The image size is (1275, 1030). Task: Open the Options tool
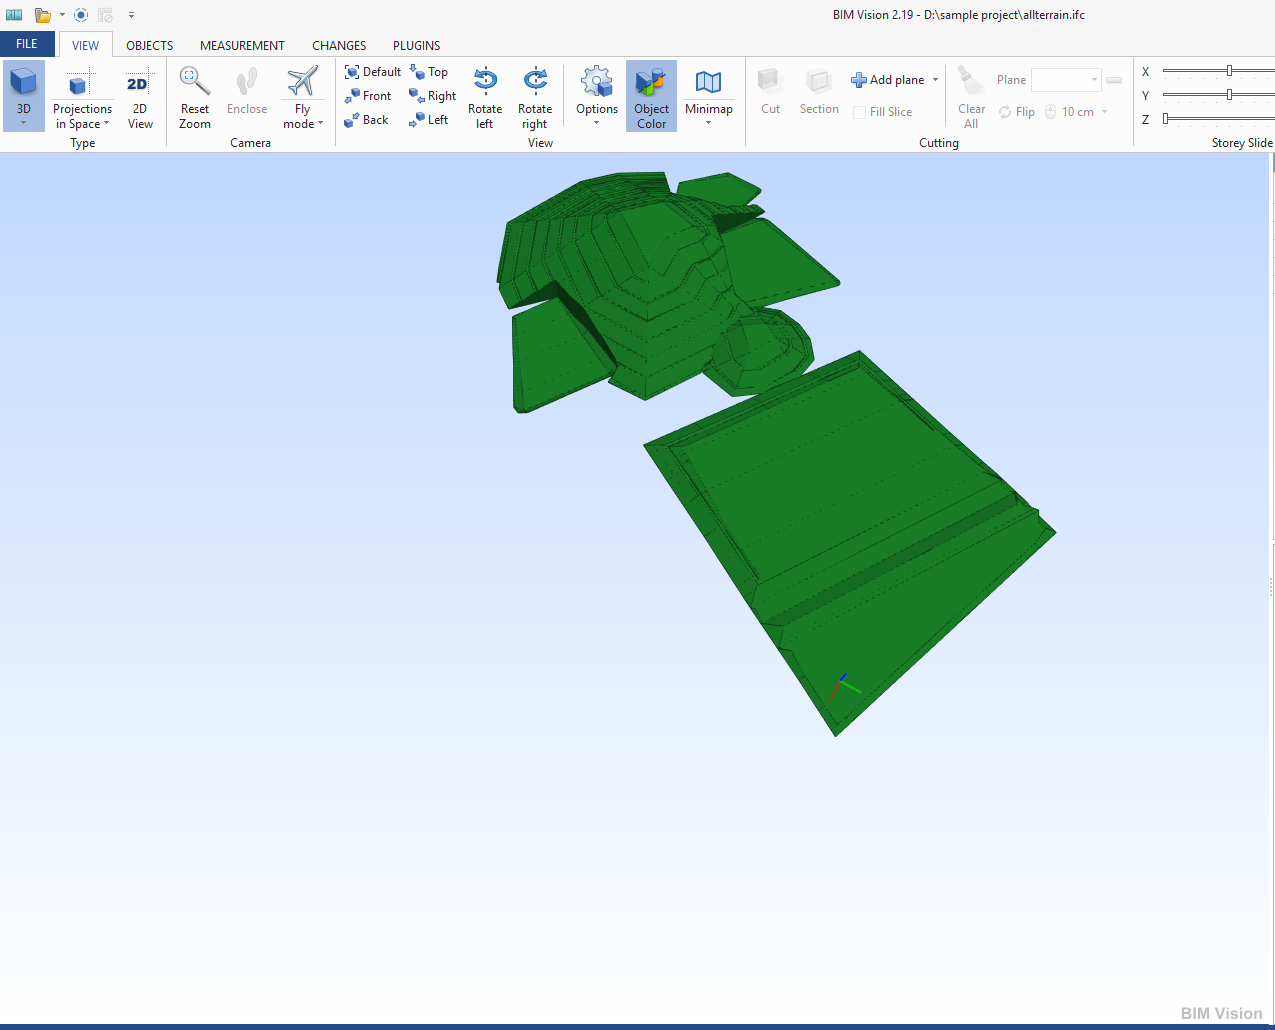[596, 95]
